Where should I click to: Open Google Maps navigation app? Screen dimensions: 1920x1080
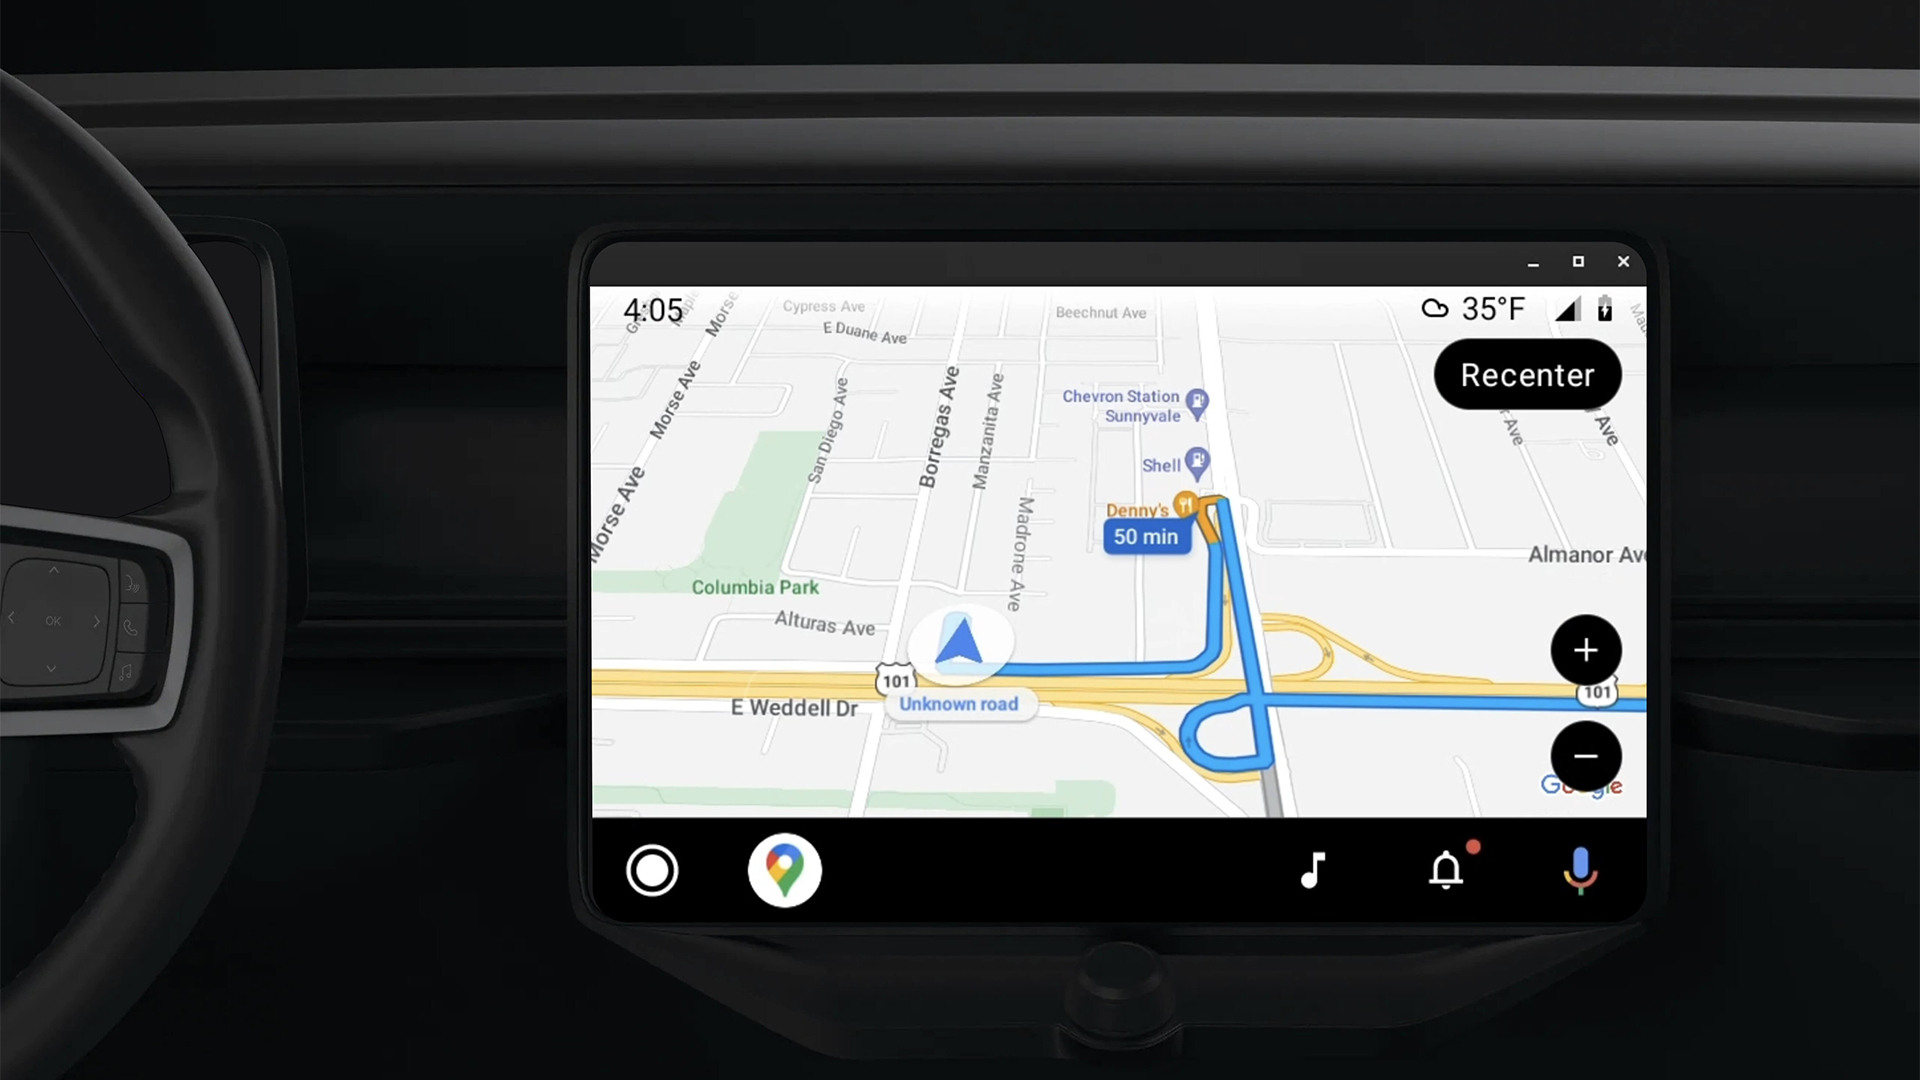point(785,870)
